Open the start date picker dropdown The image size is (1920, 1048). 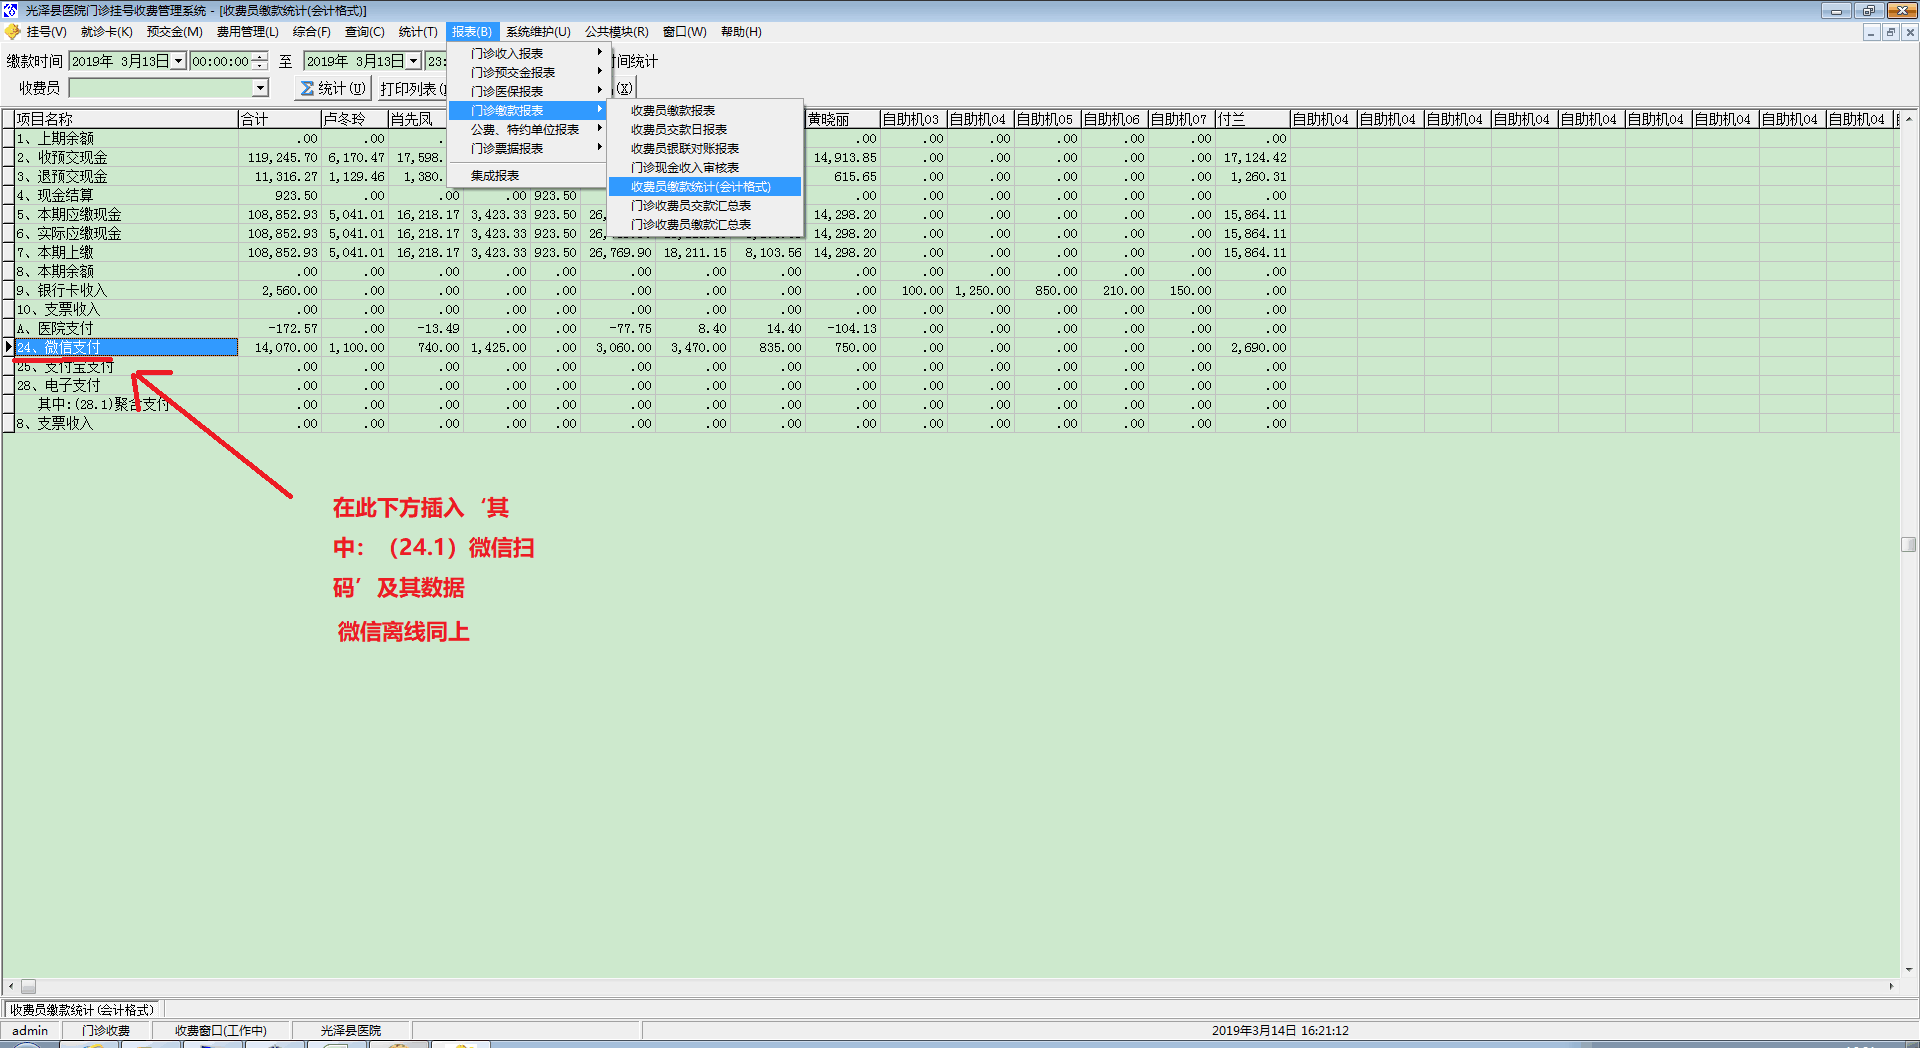click(178, 61)
